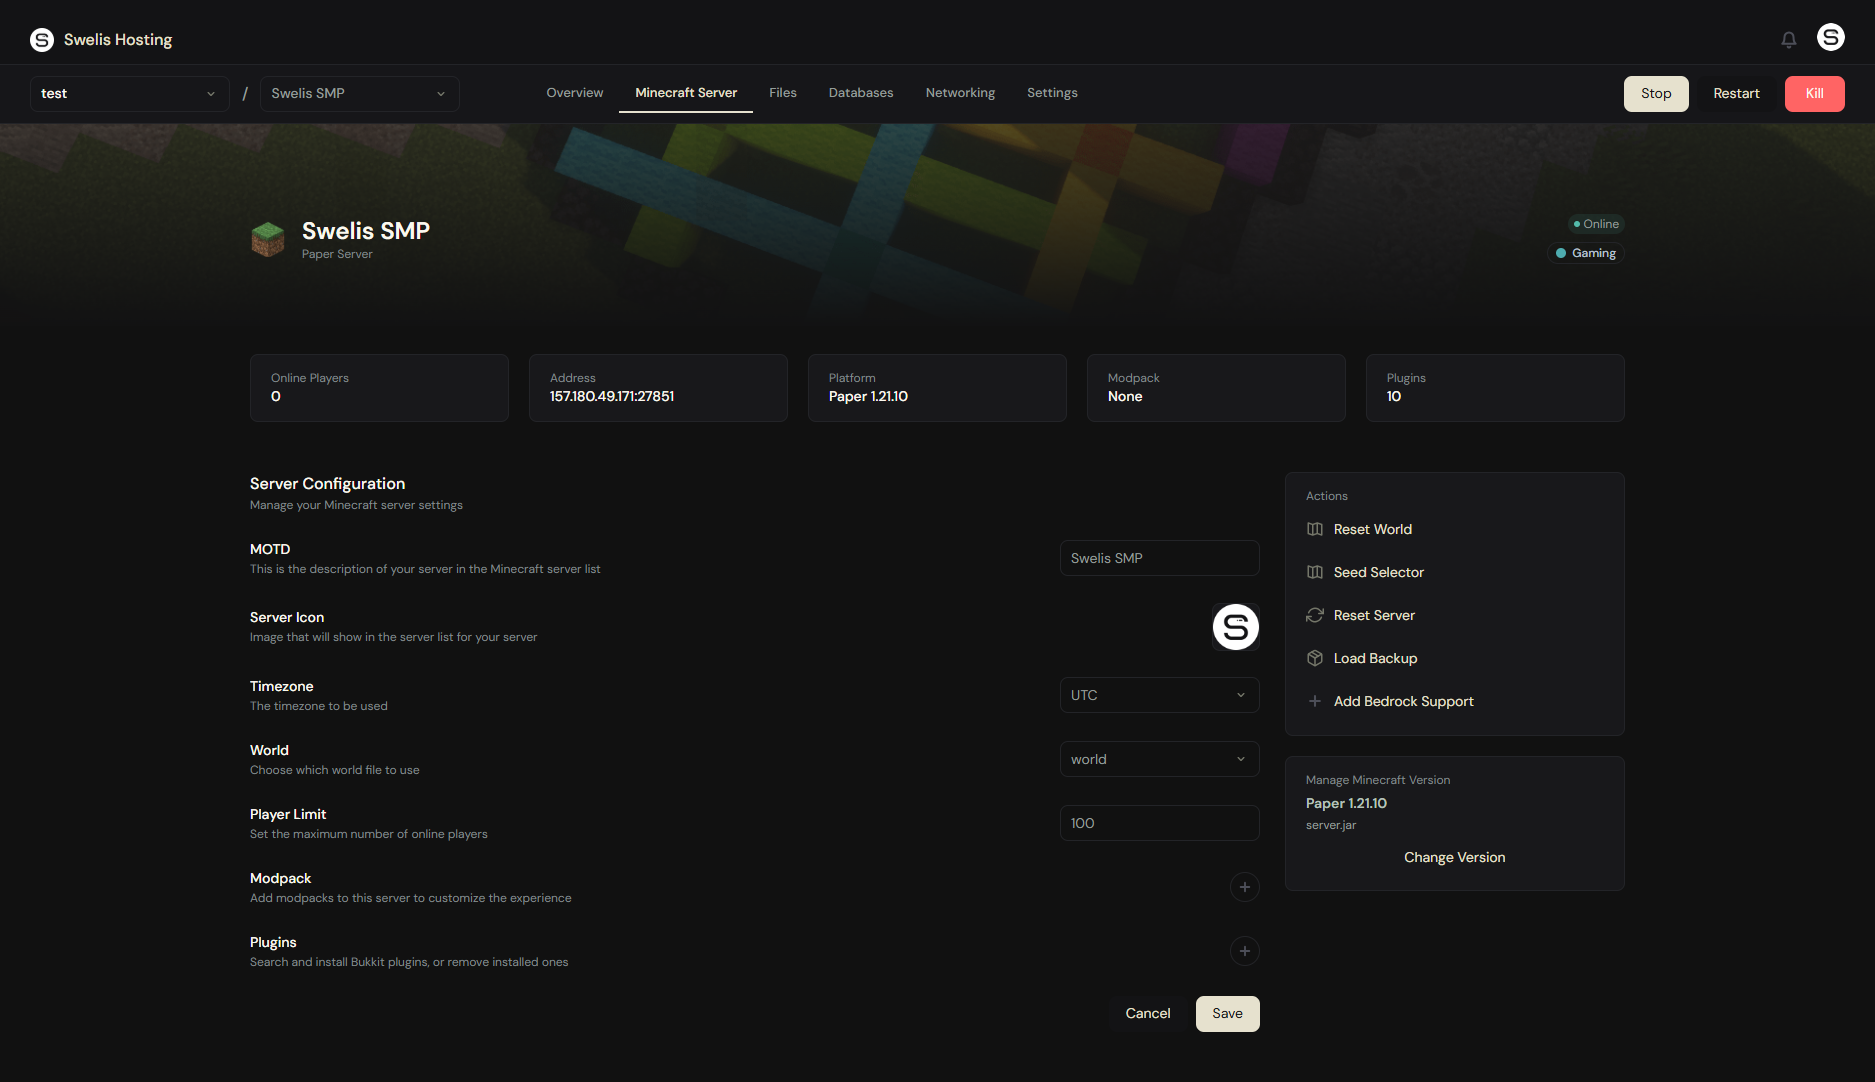Click into the MOTD text field
The image size is (1875, 1082).
pos(1158,558)
